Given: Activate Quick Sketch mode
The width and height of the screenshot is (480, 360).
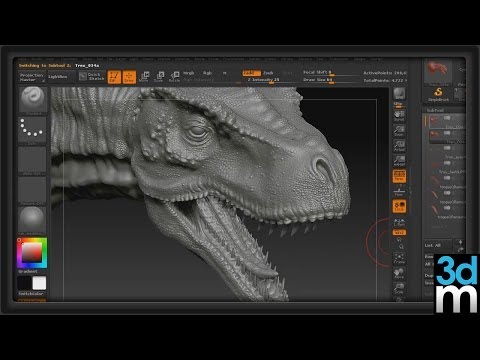Looking at the screenshot, I should pyautogui.click(x=92, y=77).
